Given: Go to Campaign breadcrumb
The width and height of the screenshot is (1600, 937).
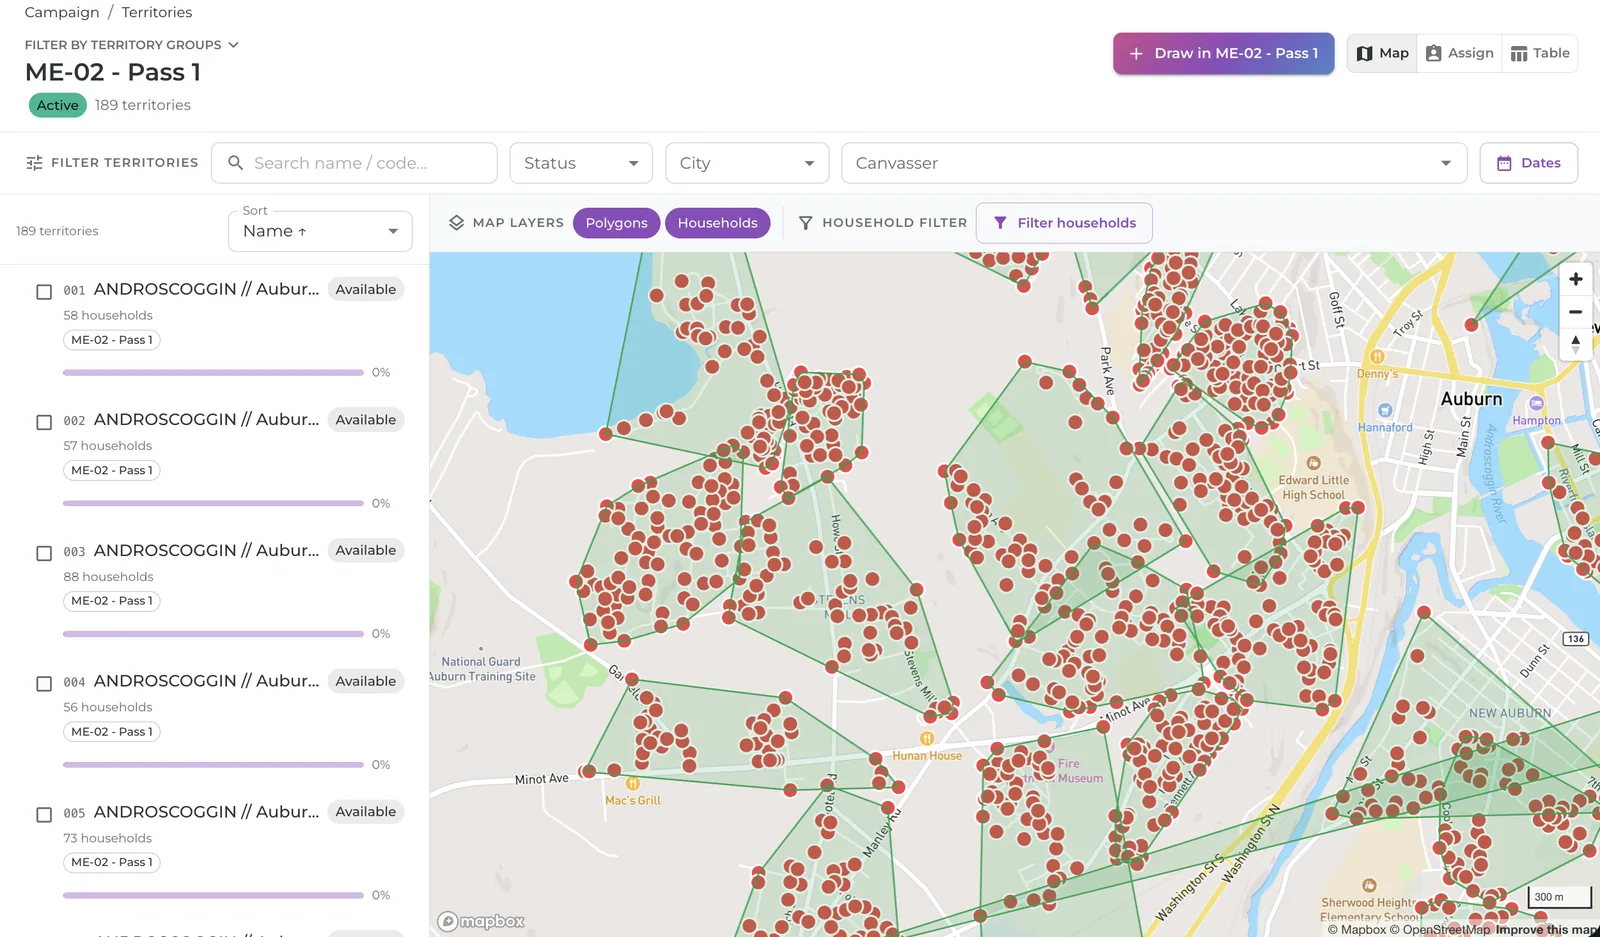Looking at the screenshot, I should (62, 12).
